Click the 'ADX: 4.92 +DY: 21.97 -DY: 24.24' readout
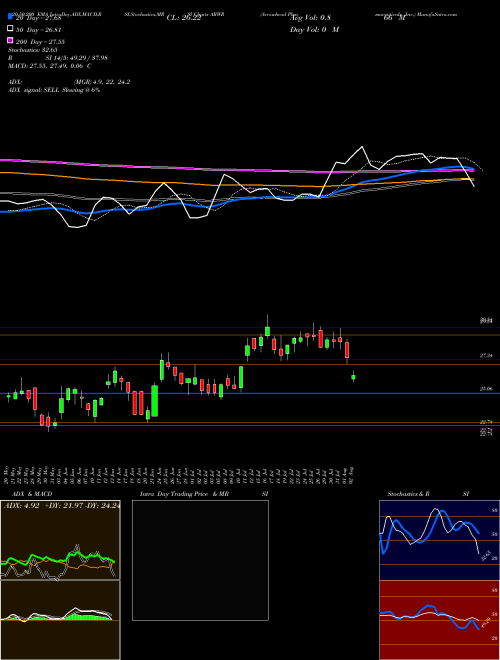The height and width of the screenshot is (660, 500). point(62,506)
